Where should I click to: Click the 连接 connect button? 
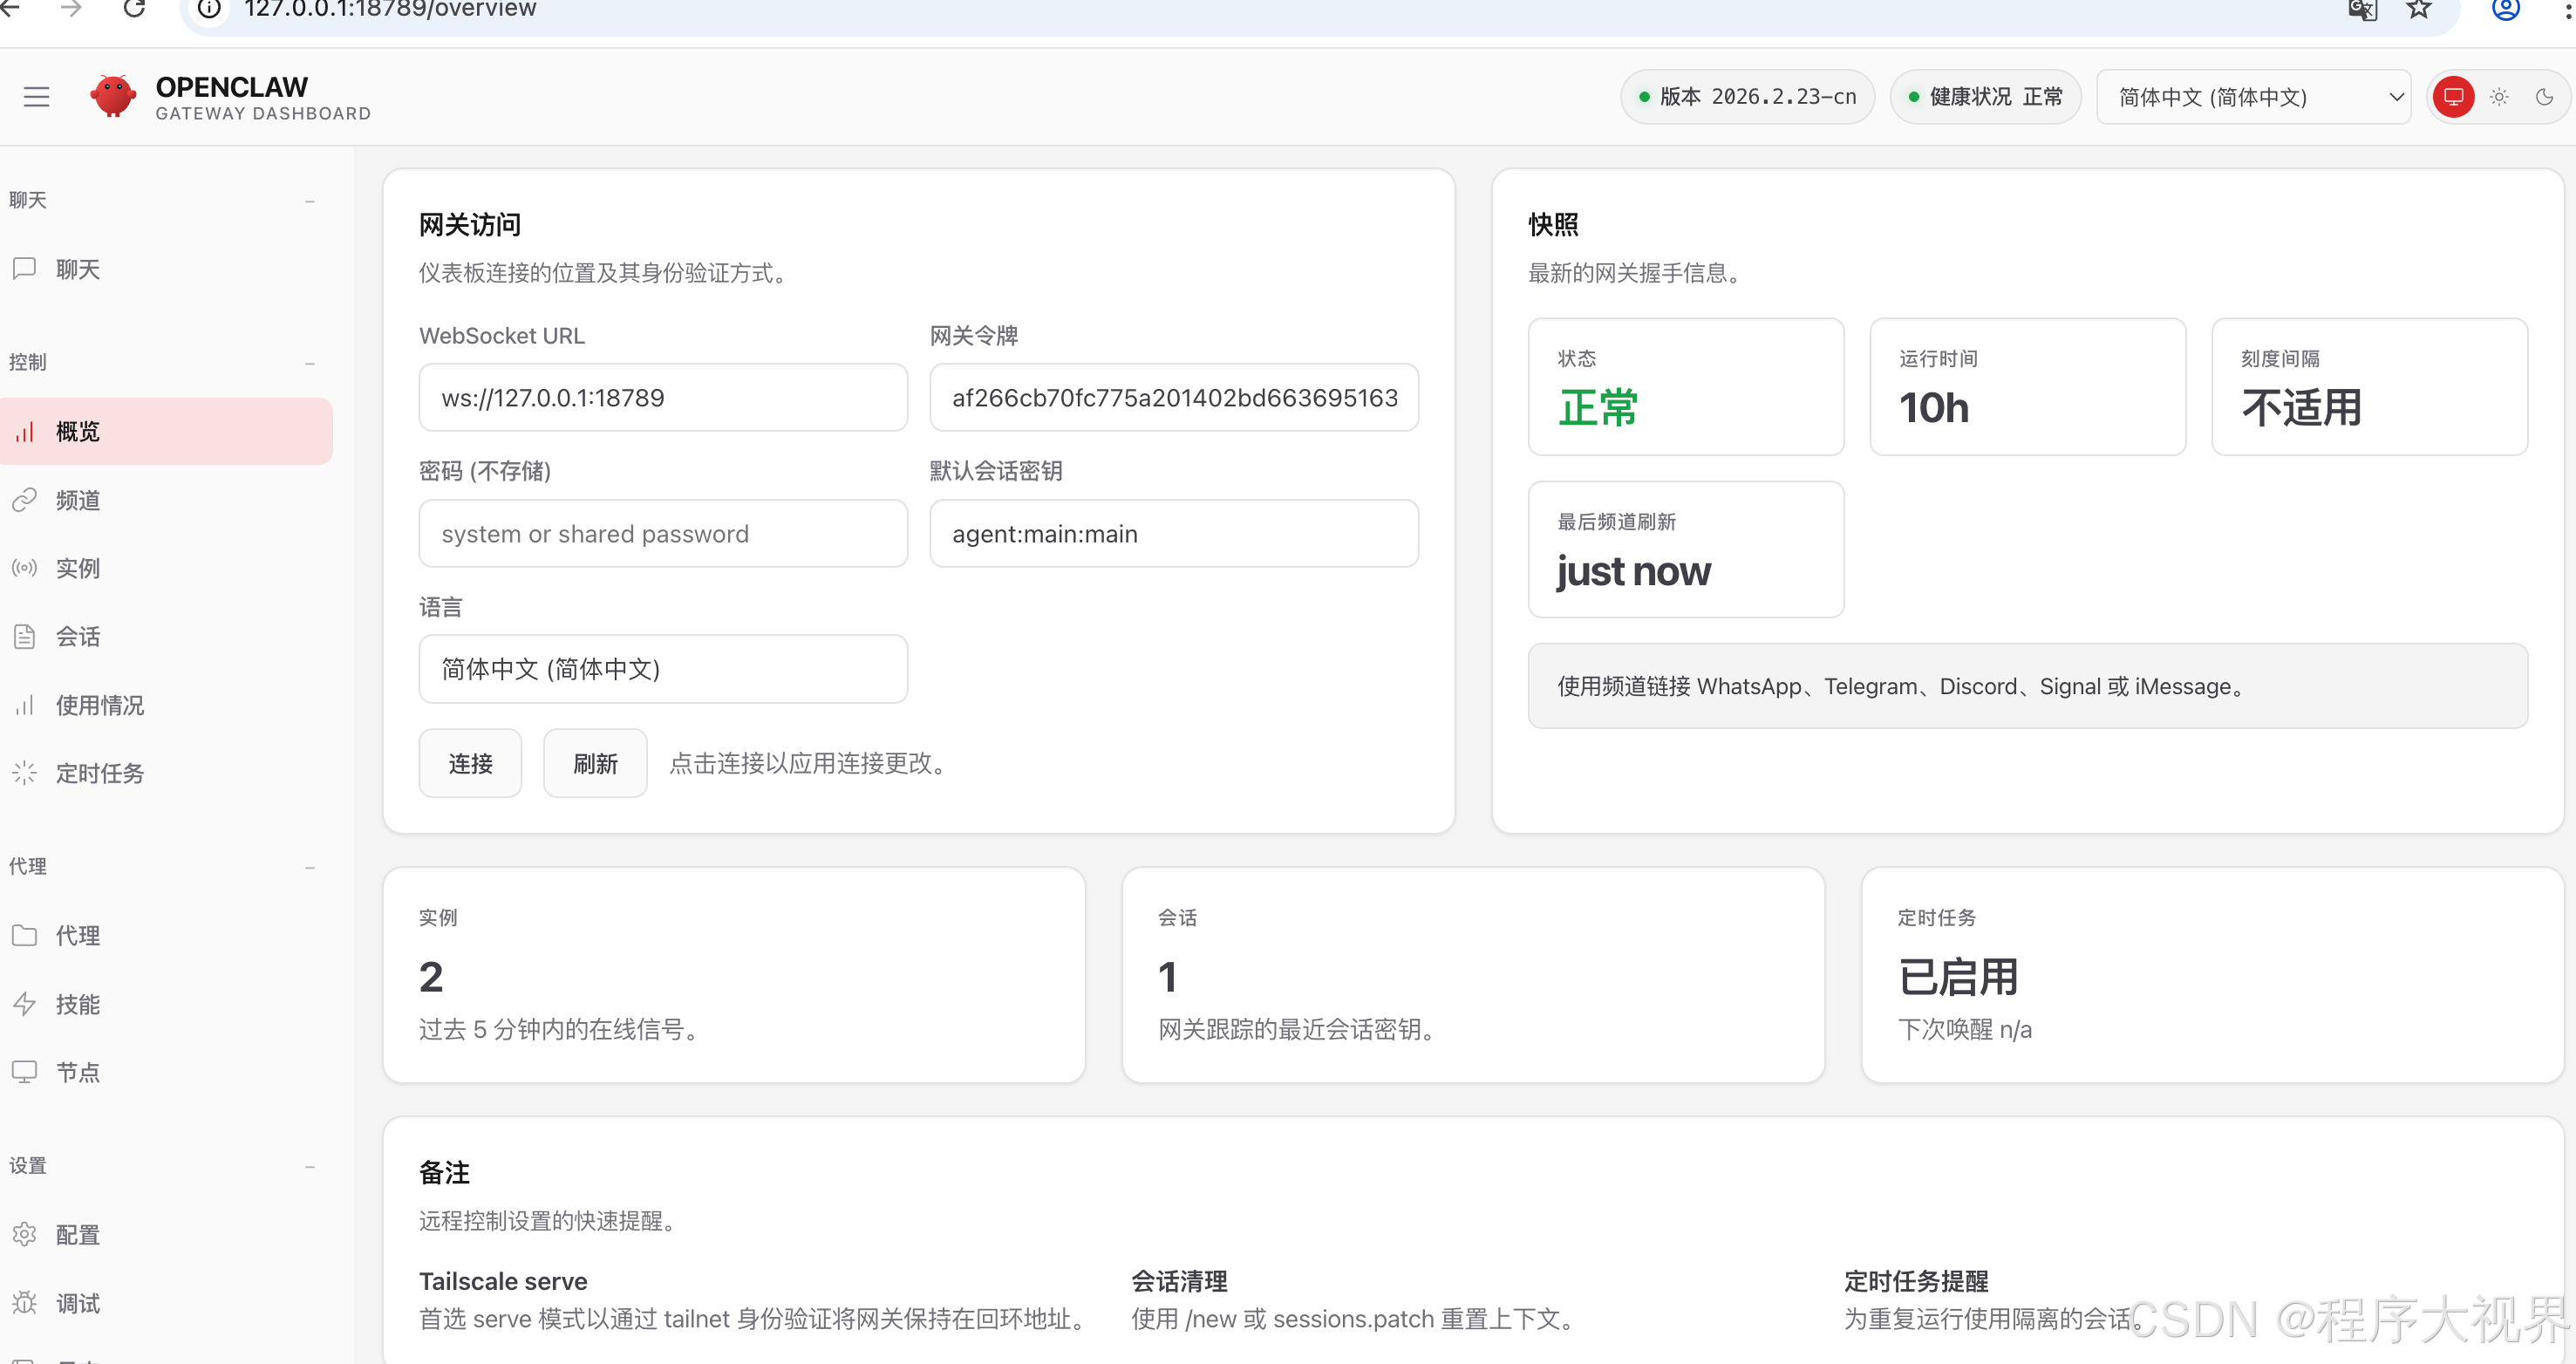coord(470,764)
